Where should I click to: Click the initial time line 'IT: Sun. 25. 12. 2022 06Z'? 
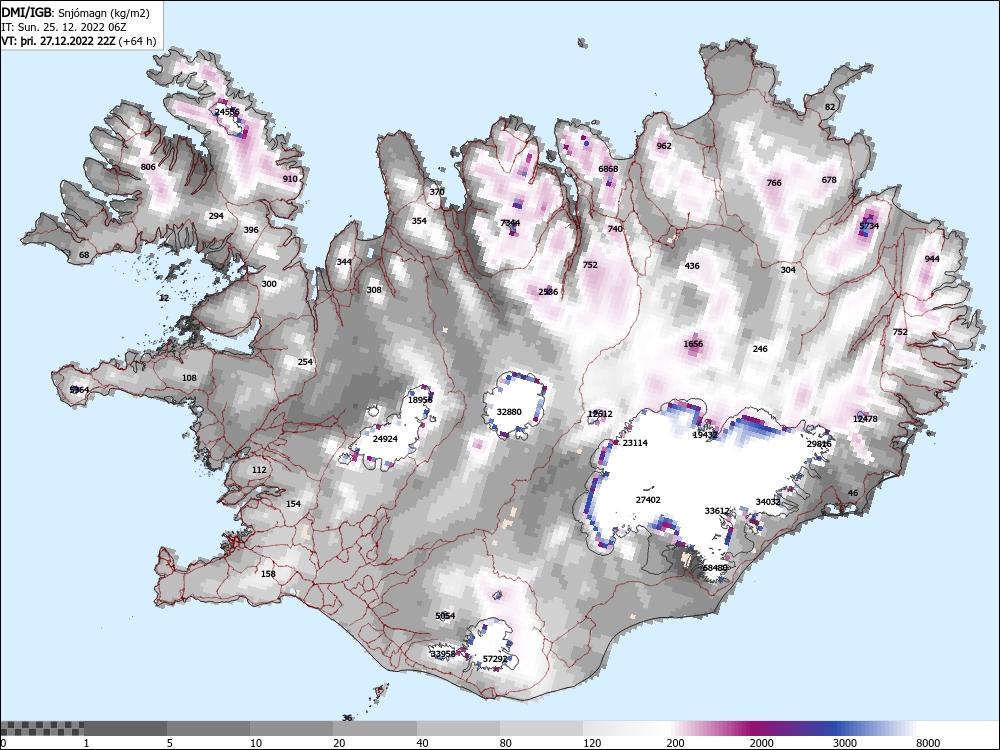64,27
